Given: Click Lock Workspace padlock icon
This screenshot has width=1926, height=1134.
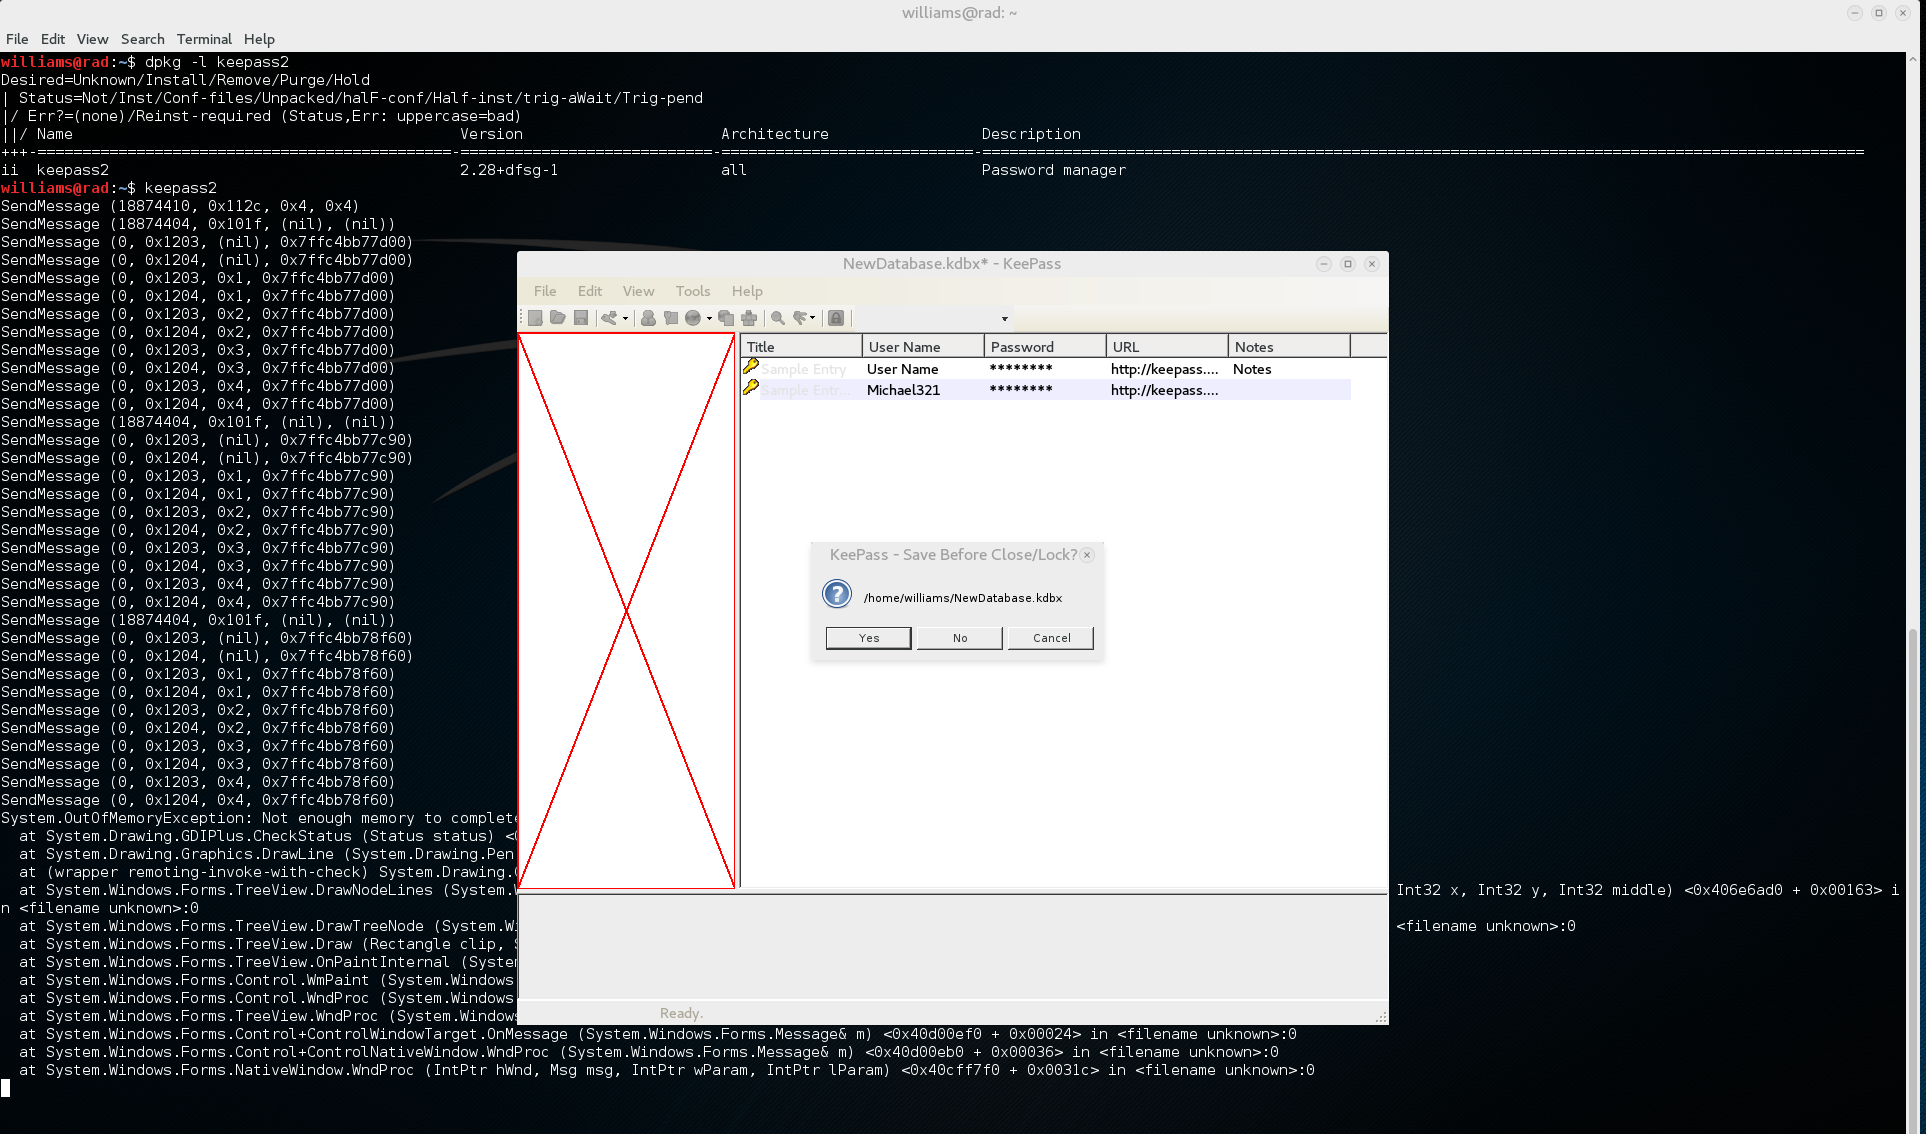Looking at the screenshot, I should pyautogui.click(x=837, y=318).
